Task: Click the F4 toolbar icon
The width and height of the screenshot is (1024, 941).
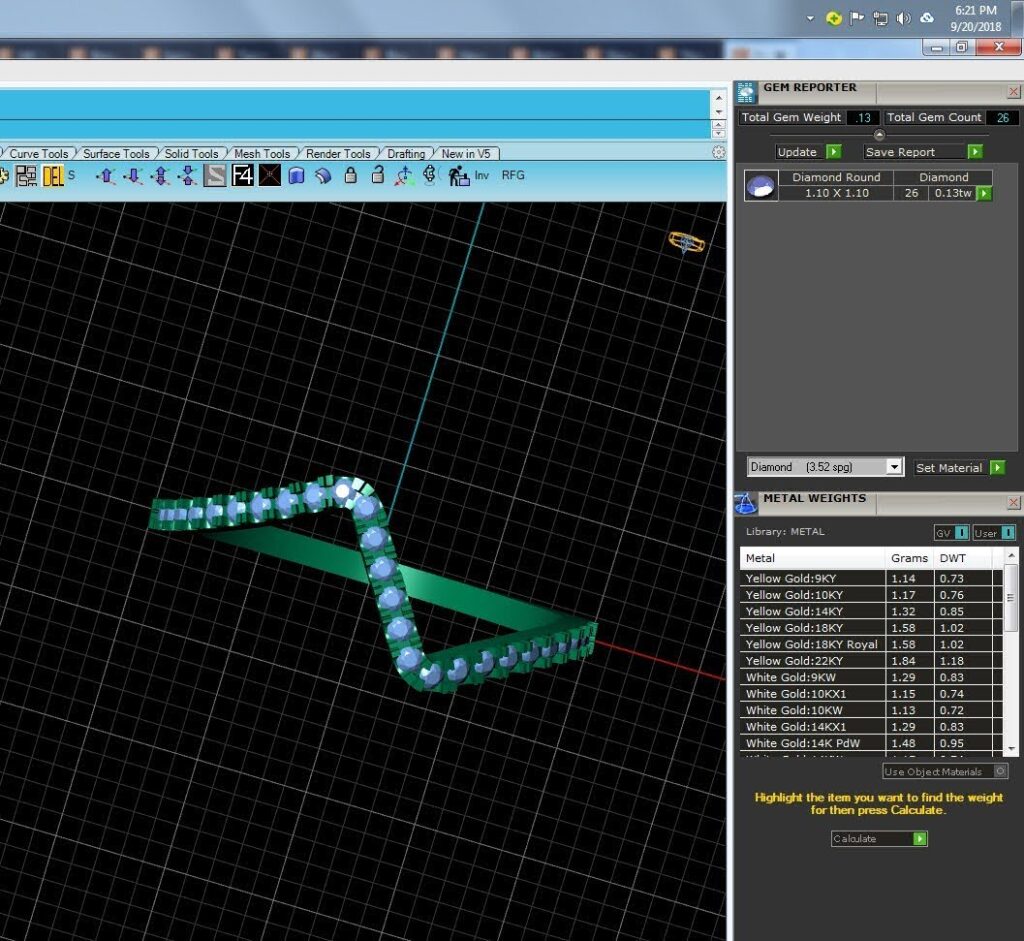Action: tap(242, 175)
